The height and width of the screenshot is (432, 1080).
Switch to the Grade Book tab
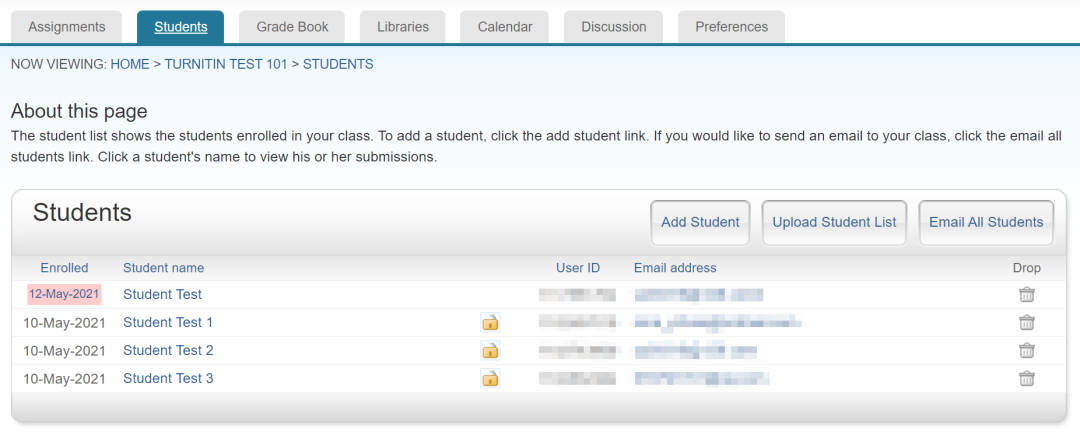coord(292,27)
